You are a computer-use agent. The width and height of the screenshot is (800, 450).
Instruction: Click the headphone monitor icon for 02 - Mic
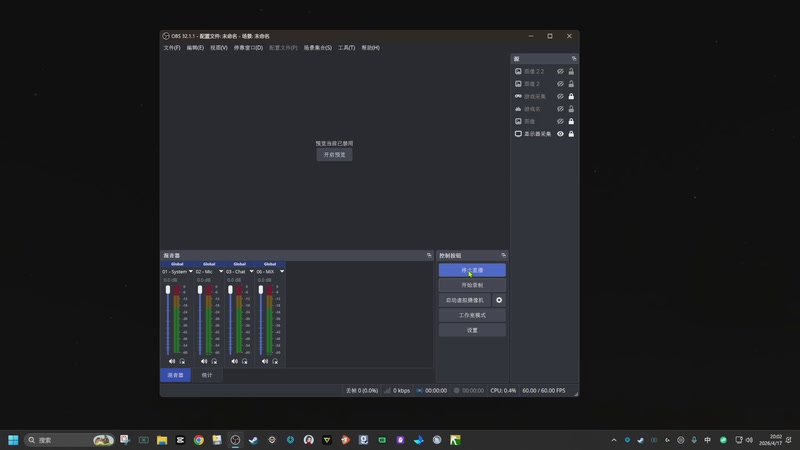[214, 361]
